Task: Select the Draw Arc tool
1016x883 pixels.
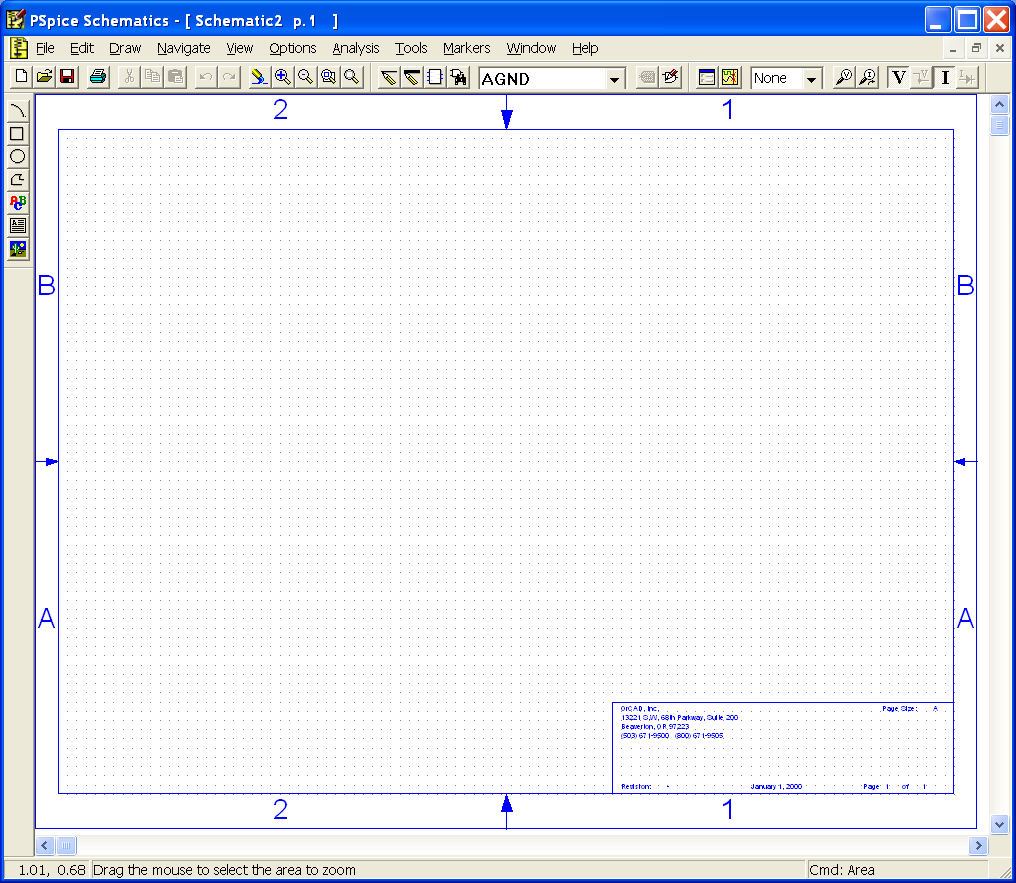Action: [17, 111]
